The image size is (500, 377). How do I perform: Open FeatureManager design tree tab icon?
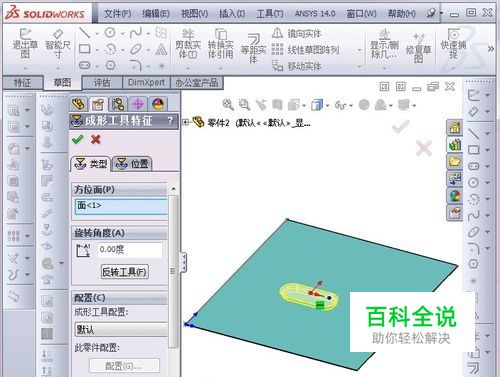coord(78,104)
